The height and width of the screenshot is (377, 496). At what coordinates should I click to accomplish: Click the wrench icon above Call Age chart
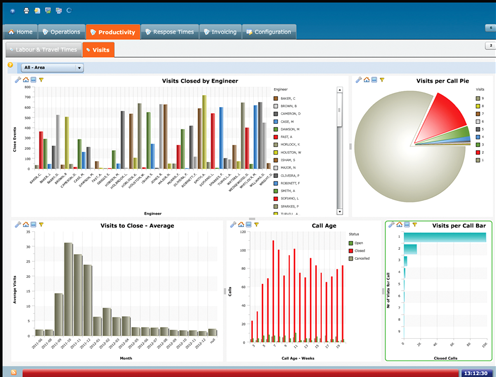pos(233,225)
